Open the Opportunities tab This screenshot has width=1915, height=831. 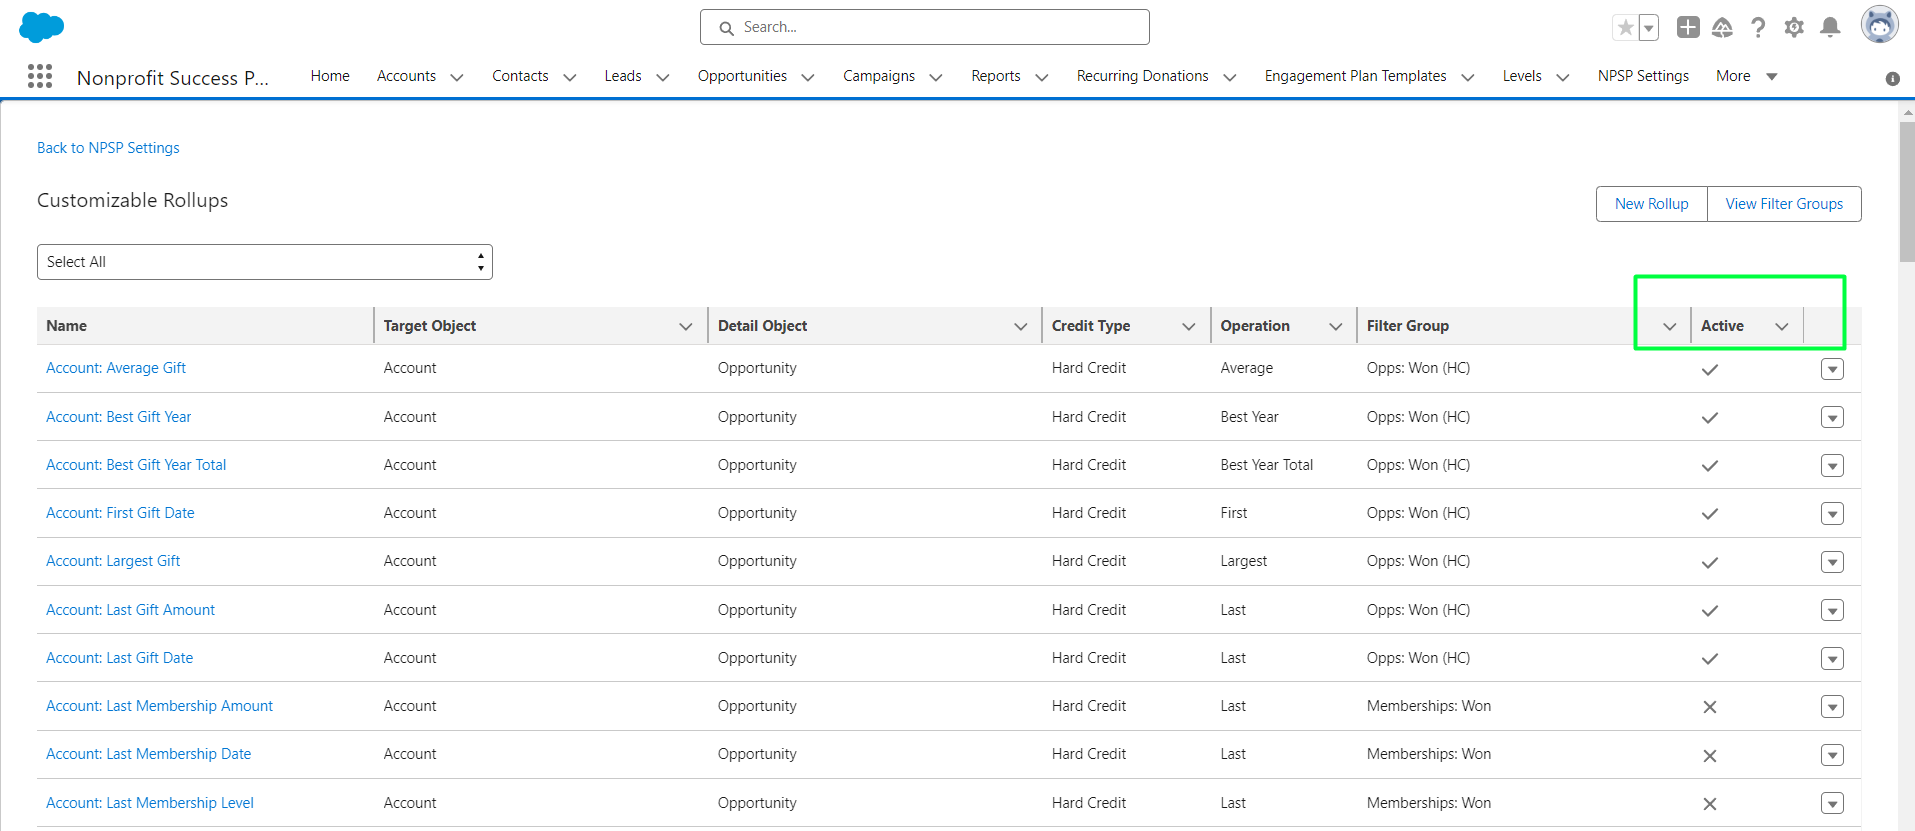click(742, 76)
